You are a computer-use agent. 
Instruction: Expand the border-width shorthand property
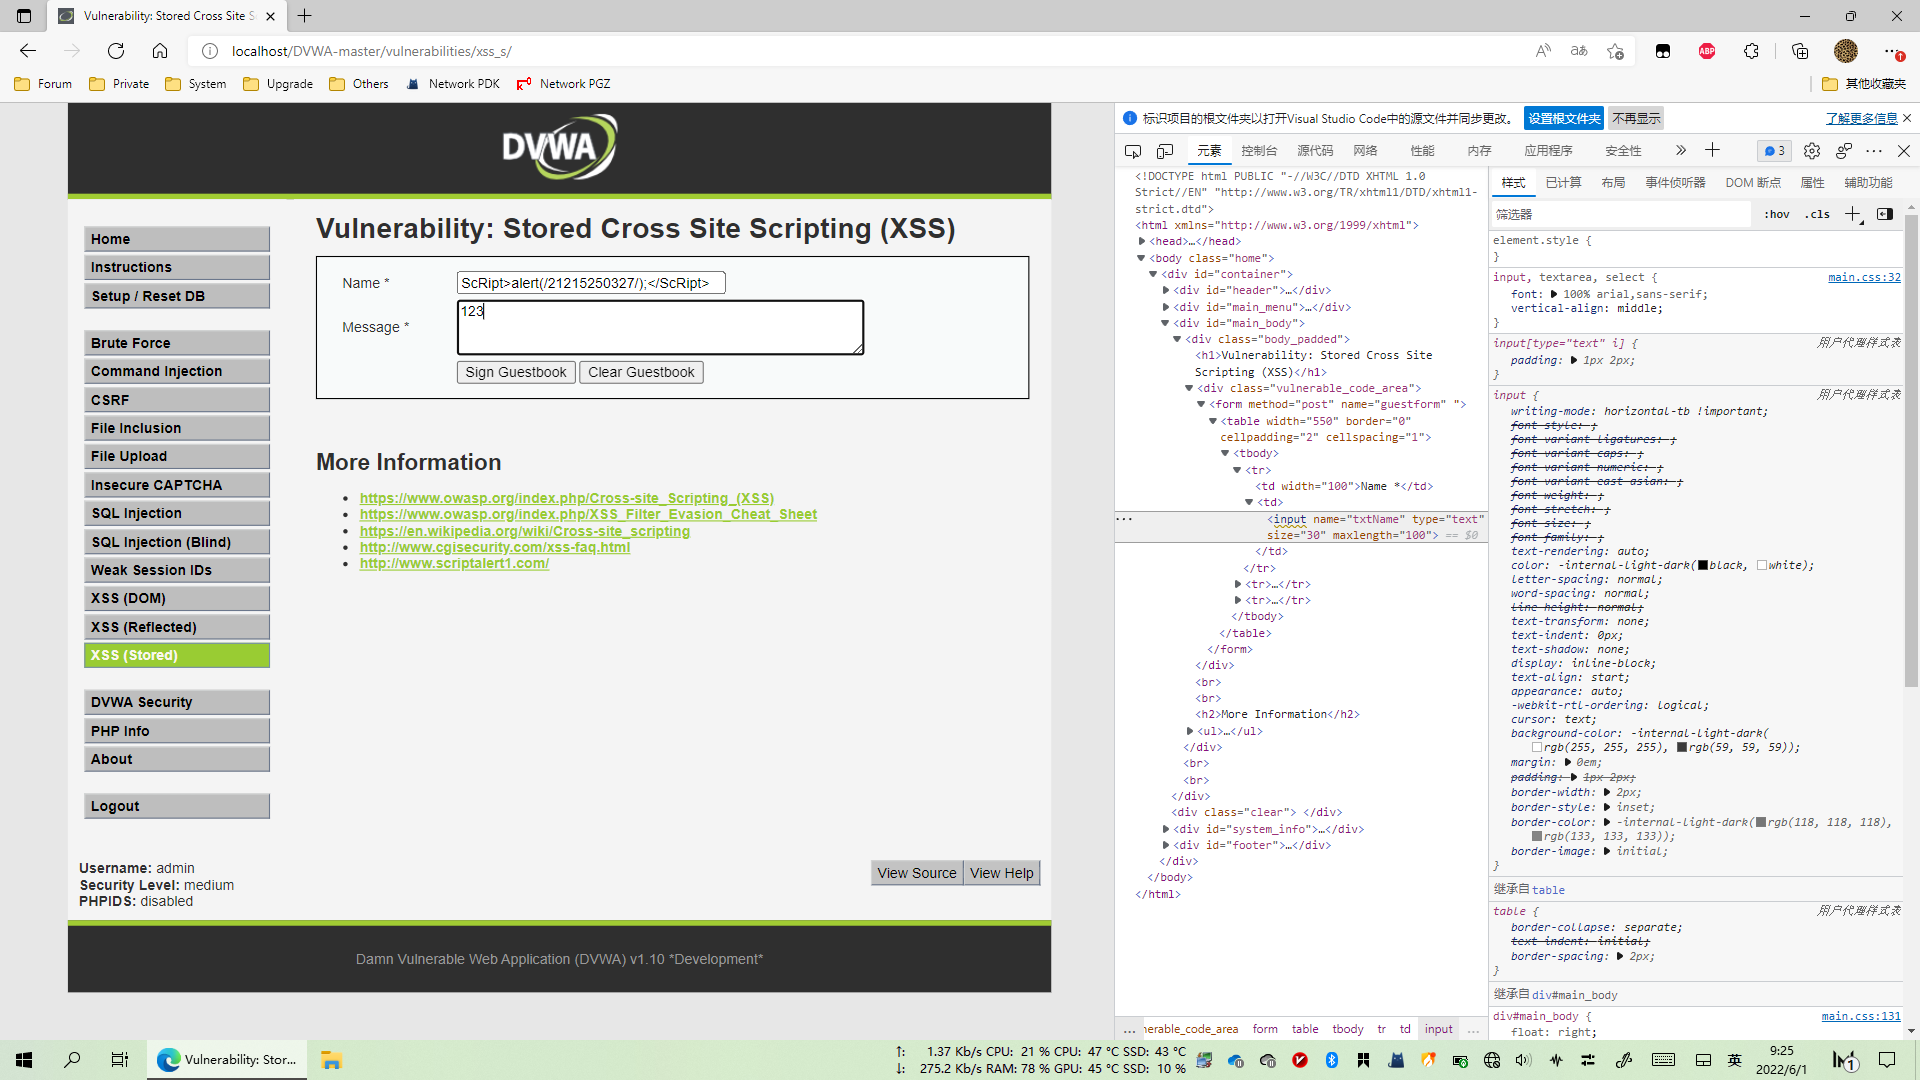[x=1607, y=792]
